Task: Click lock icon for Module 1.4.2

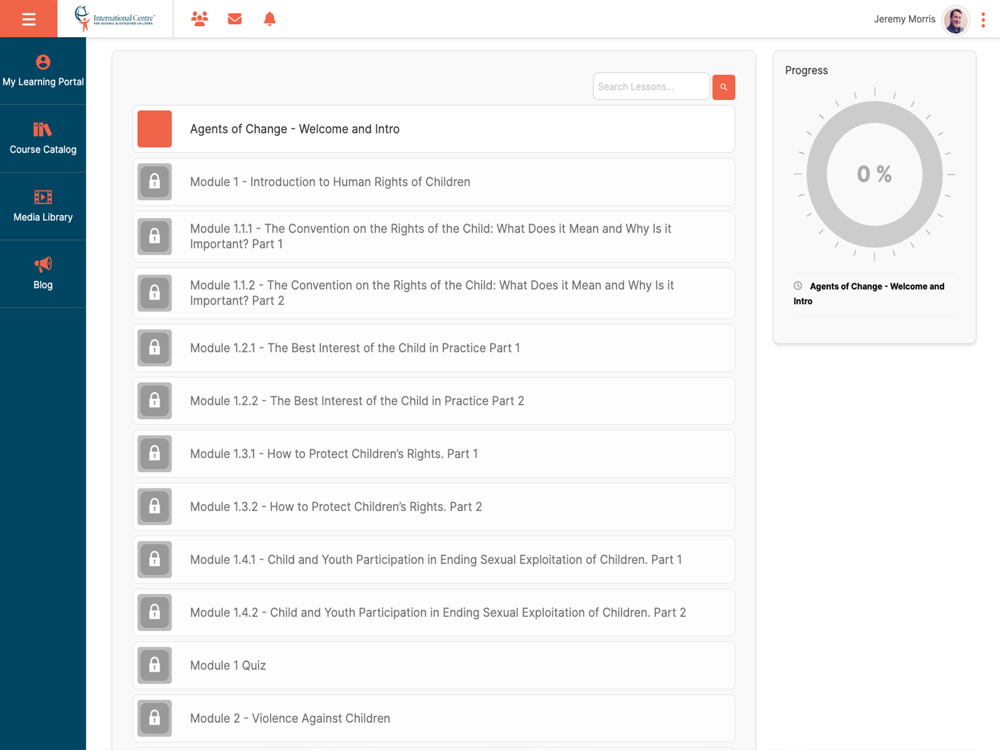Action: coord(154,613)
